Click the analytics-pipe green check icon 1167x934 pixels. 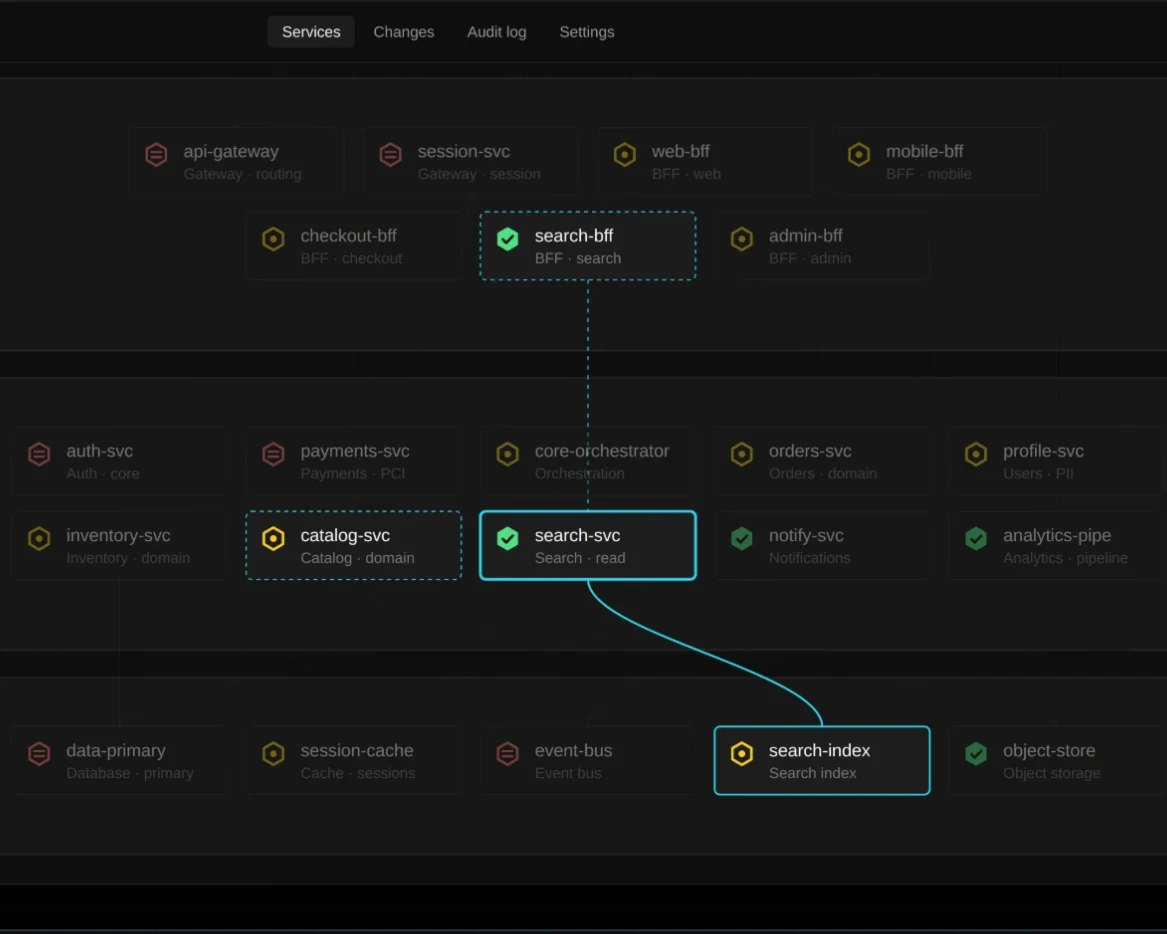coord(976,538)
